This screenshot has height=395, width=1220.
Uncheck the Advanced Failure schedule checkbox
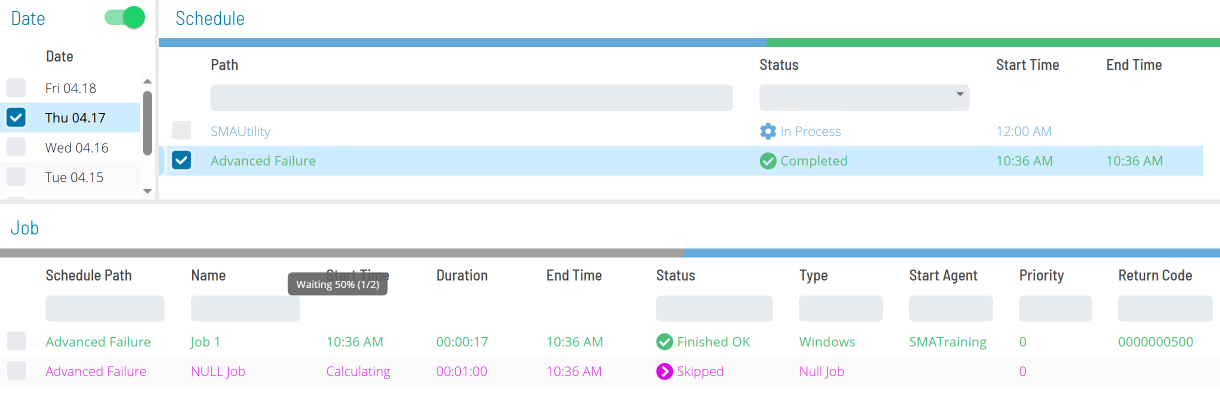(x=181, y=161)
